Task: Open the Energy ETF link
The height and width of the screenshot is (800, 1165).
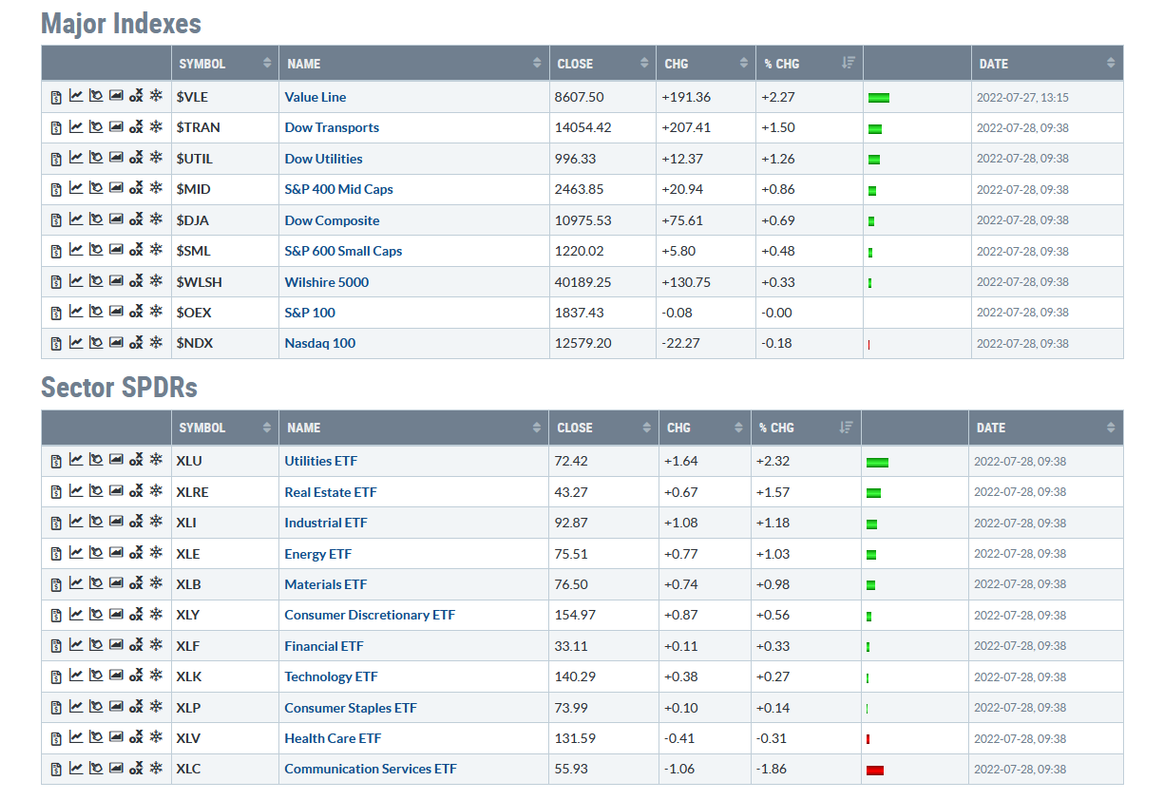Action: 318,553
